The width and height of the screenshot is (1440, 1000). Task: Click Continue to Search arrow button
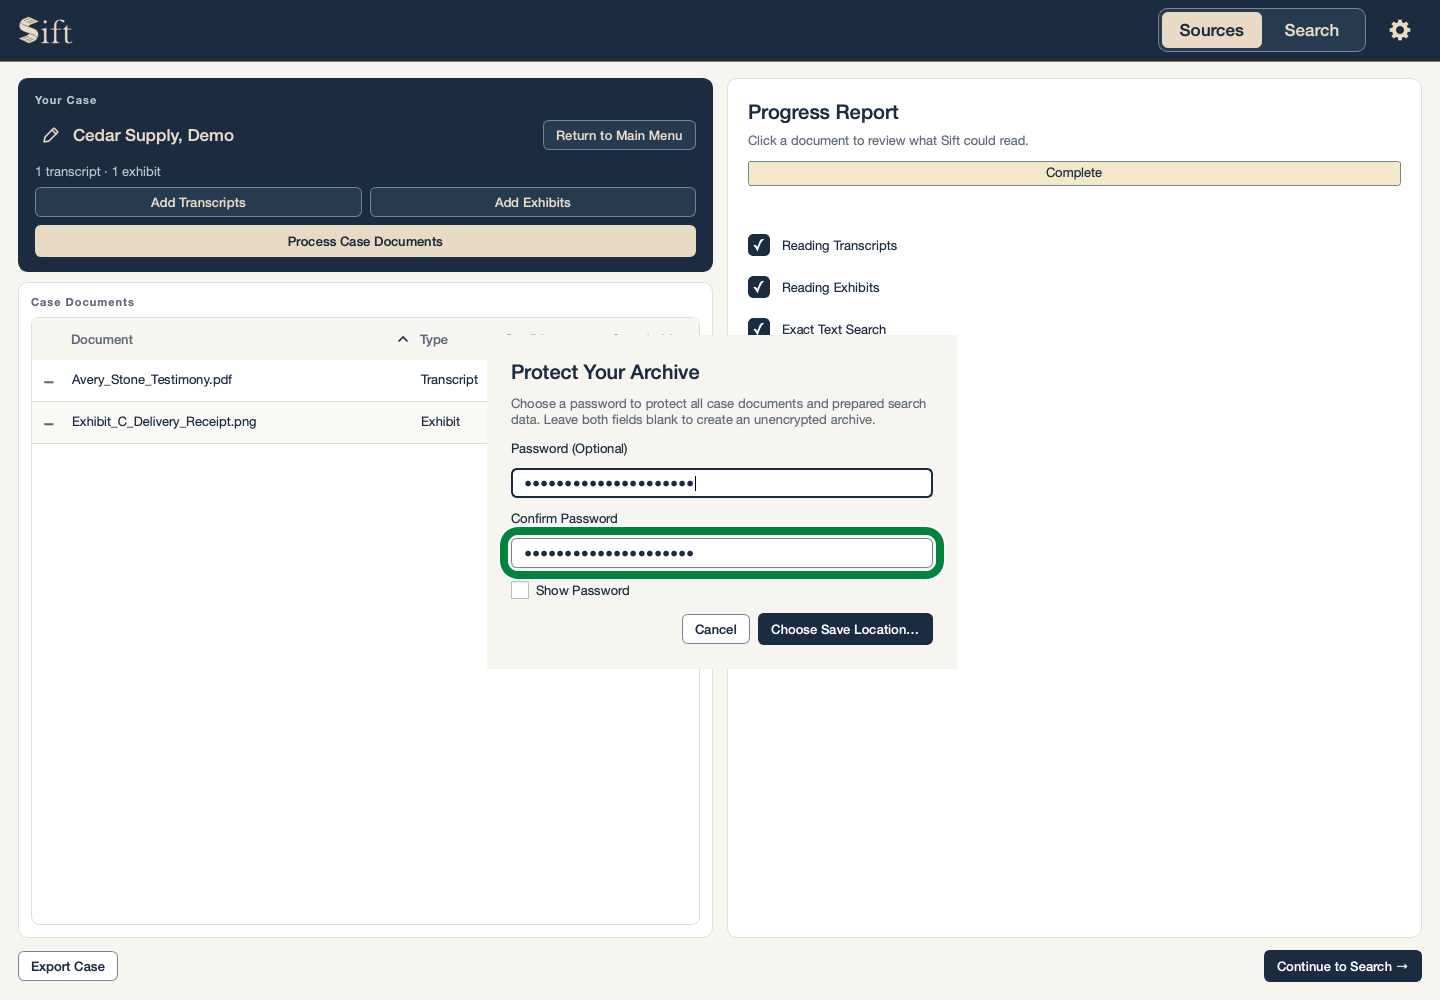coord(1343,966)
